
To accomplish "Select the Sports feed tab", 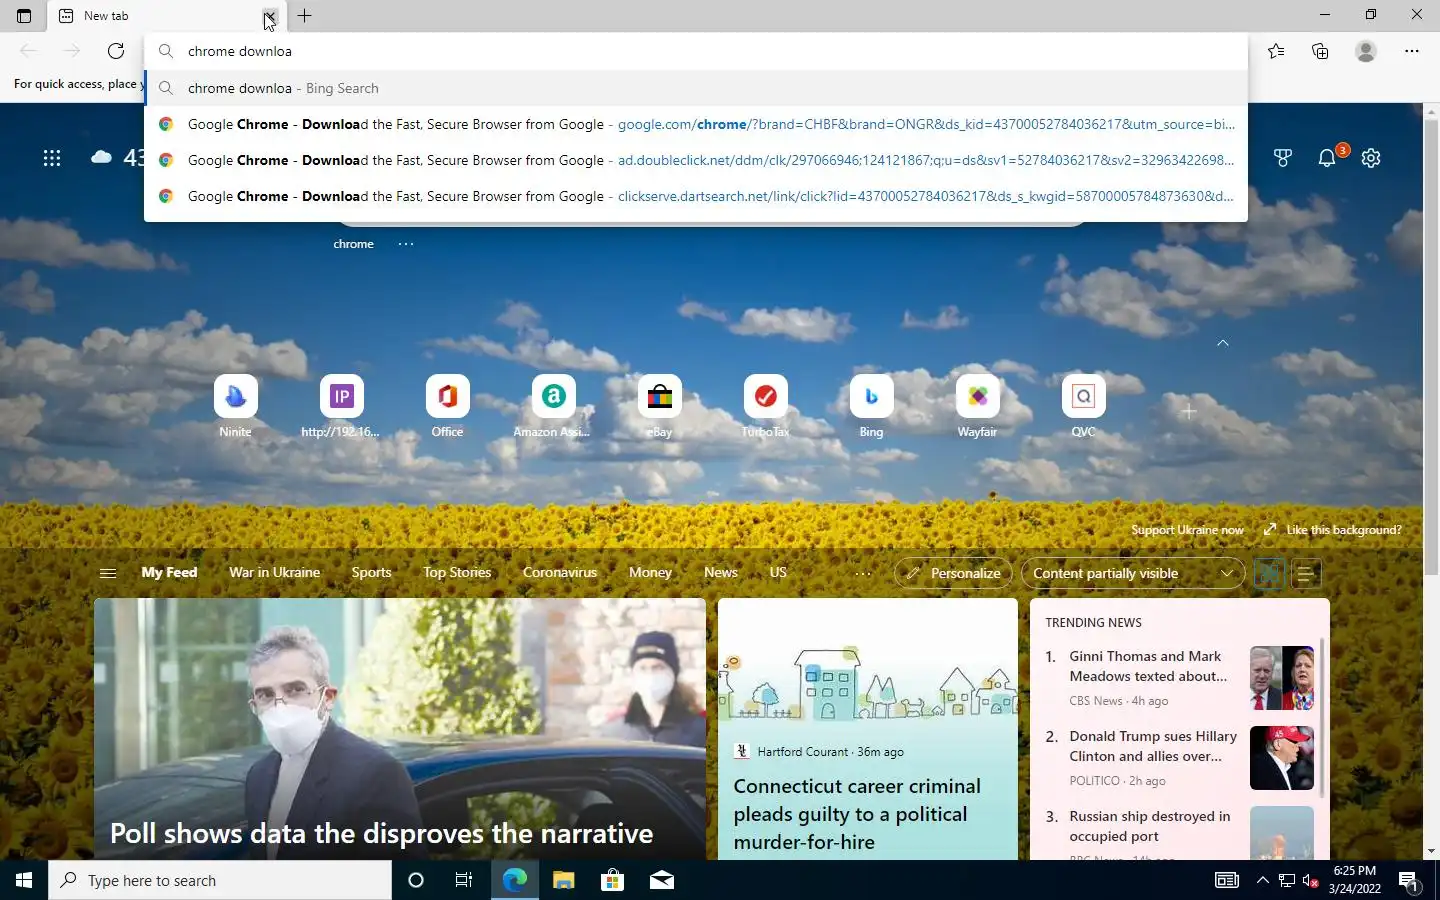I will [x=371, y=572].
